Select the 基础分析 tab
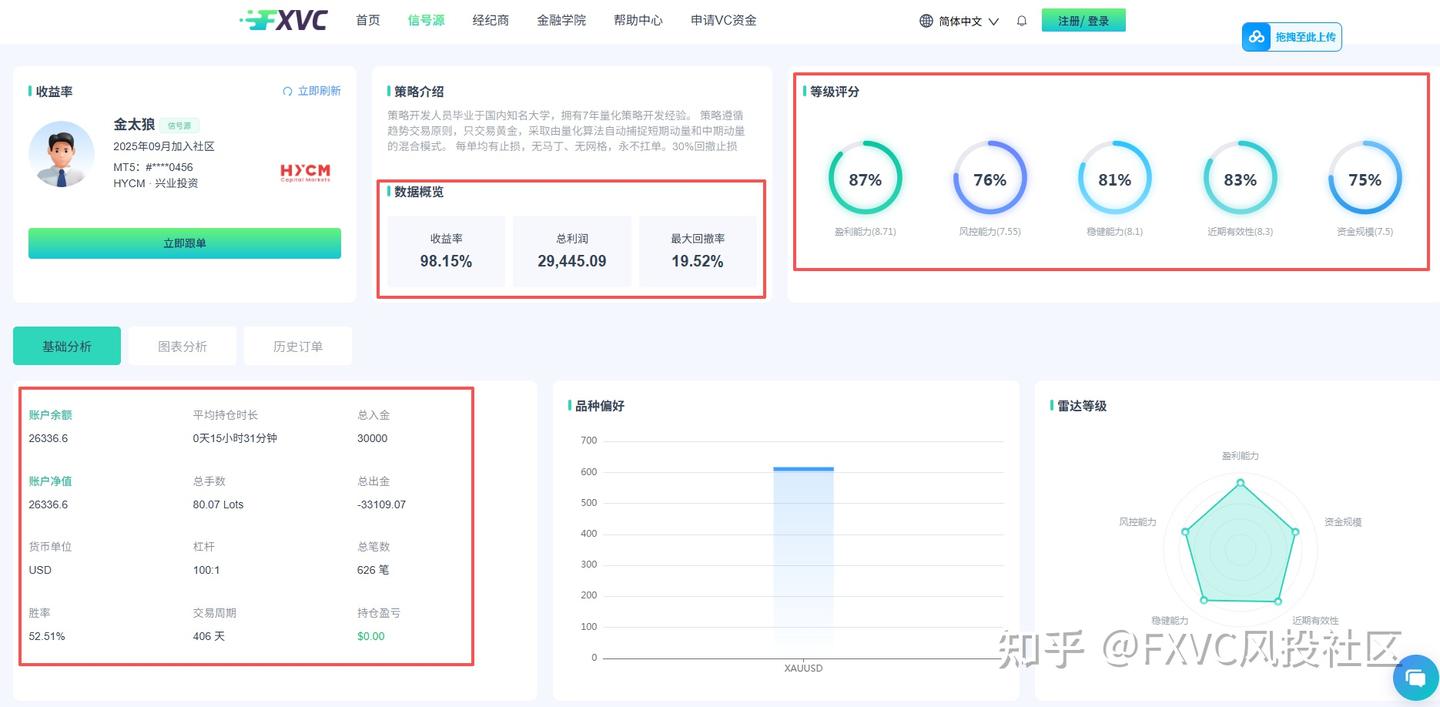Viewport: 1440px width, 707px height. pos(66,345)
